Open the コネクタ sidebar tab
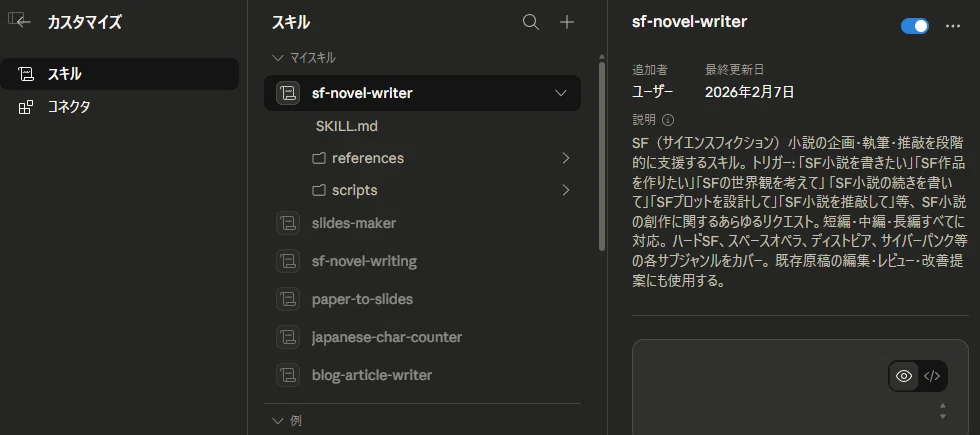The image size is (980, 435). tap(119, 107)
